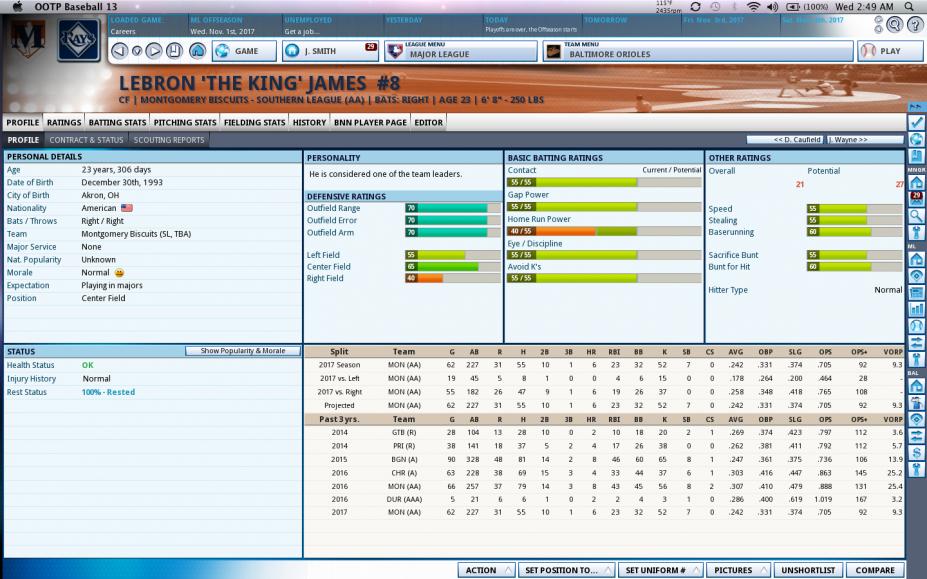Open the BNN PLAYER PAGE tab
Screen dimensions: 927x579
(370, 122)
